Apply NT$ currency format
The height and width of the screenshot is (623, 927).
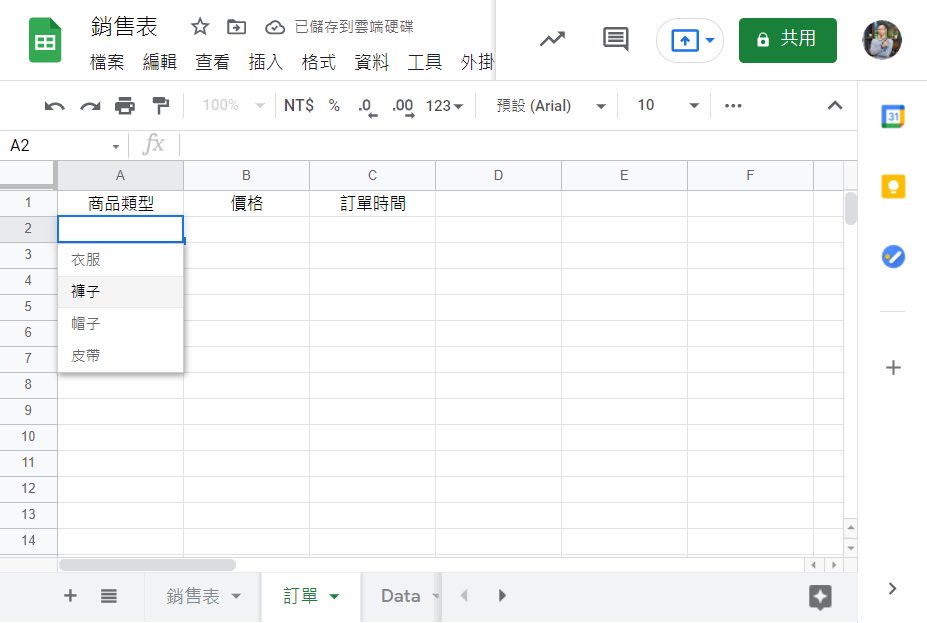tap(299, 105)
